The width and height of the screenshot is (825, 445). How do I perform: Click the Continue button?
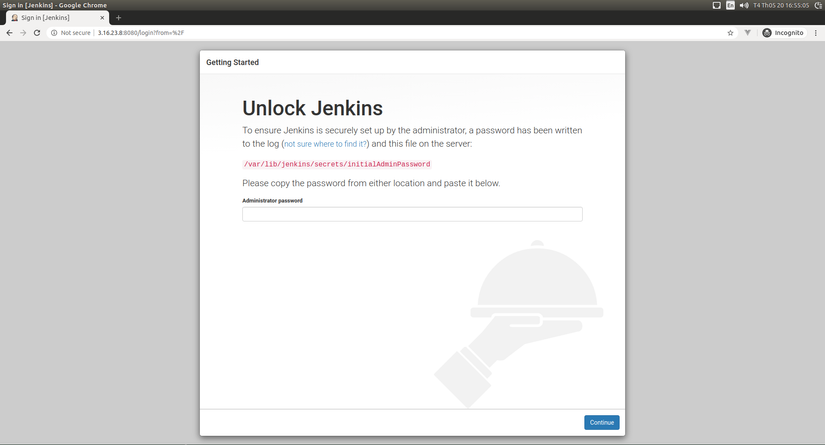601,422
